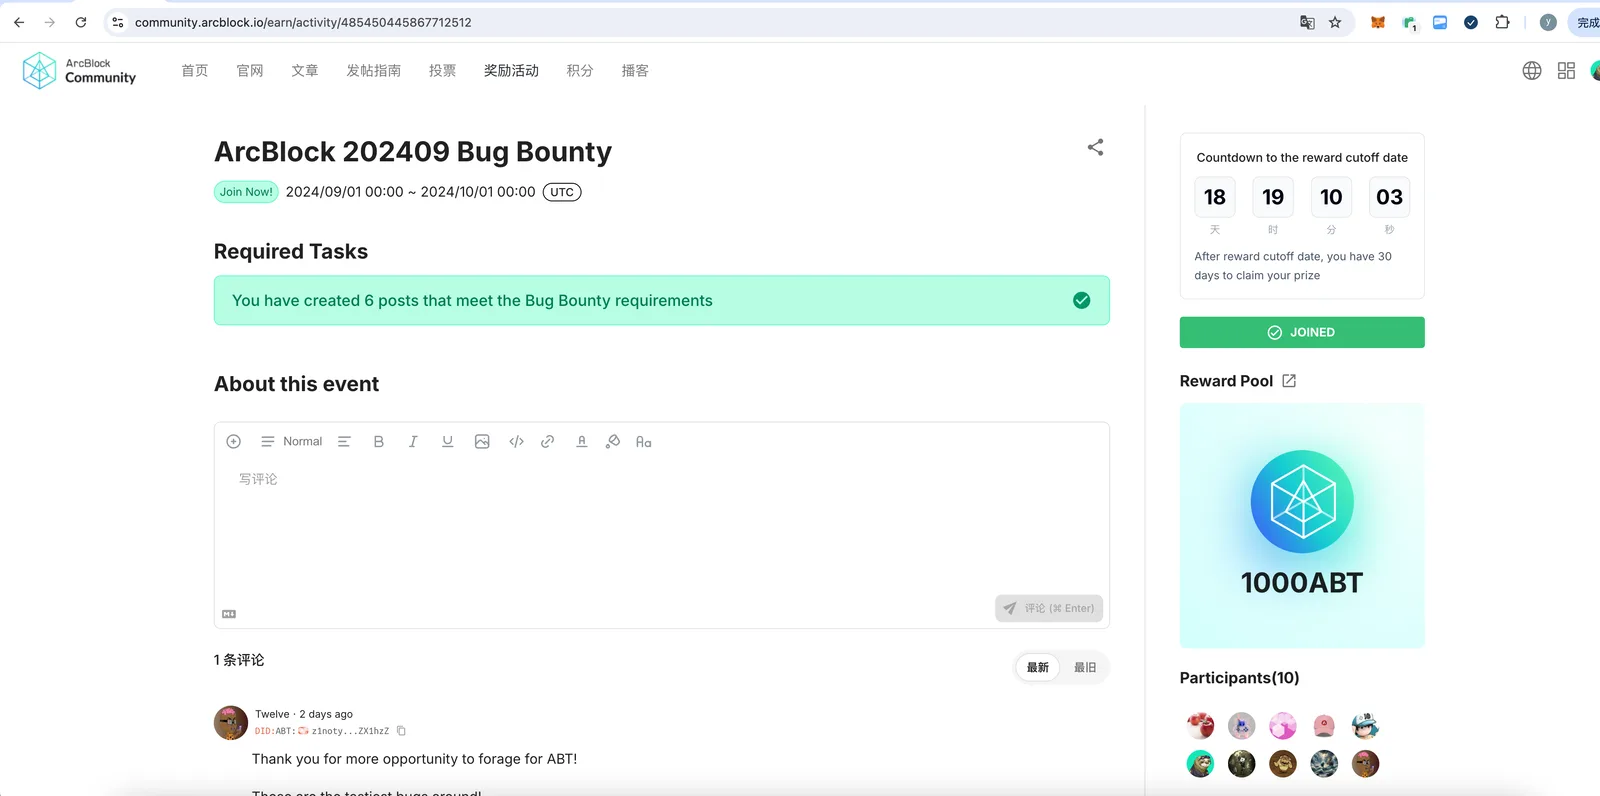This screenshot has height=796, width=1600.
Task: Open the browser extensions puzzle menu
Action: pos(1502,22)
